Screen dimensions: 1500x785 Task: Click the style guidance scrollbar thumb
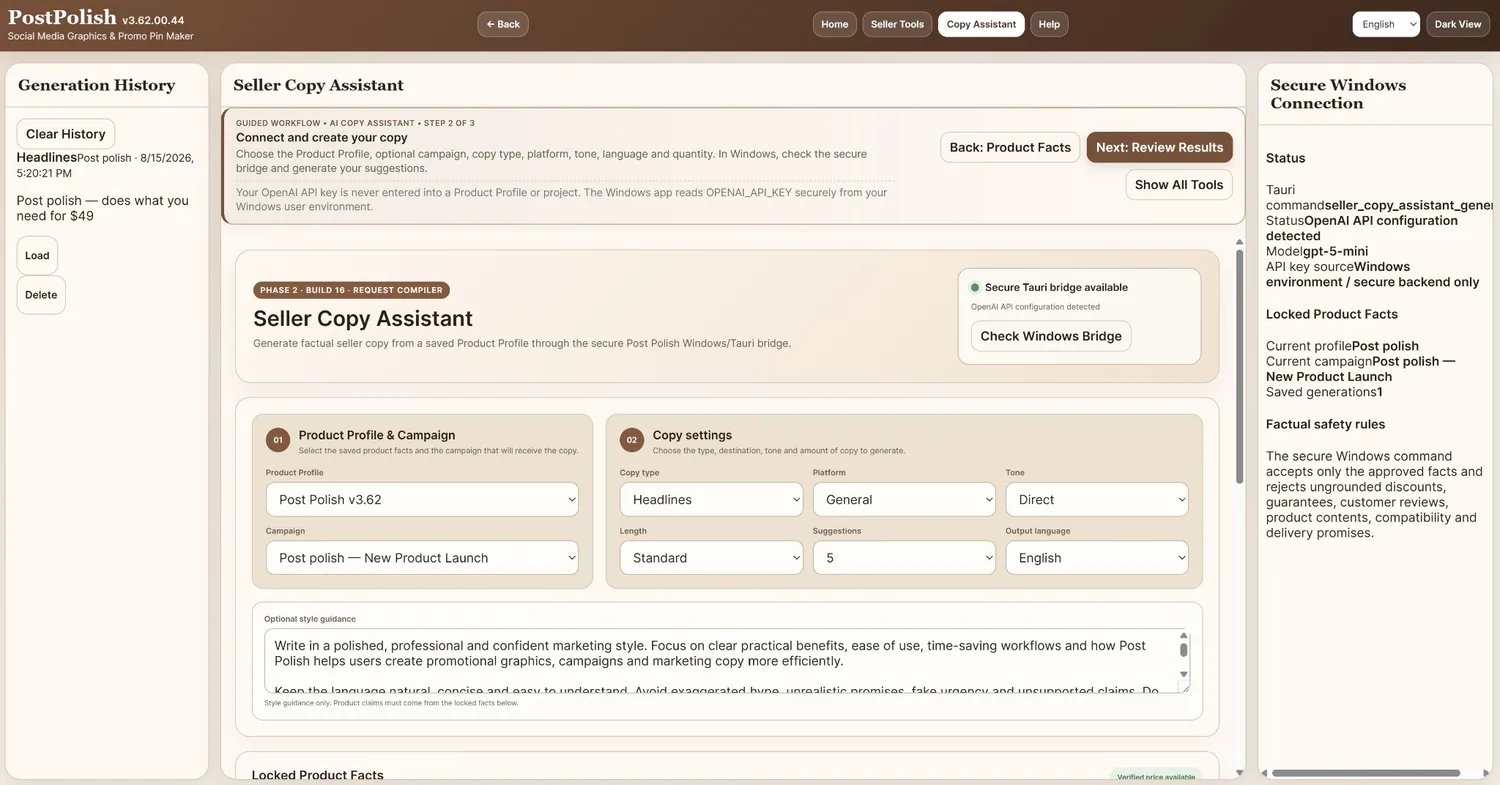coord(1184,650)
